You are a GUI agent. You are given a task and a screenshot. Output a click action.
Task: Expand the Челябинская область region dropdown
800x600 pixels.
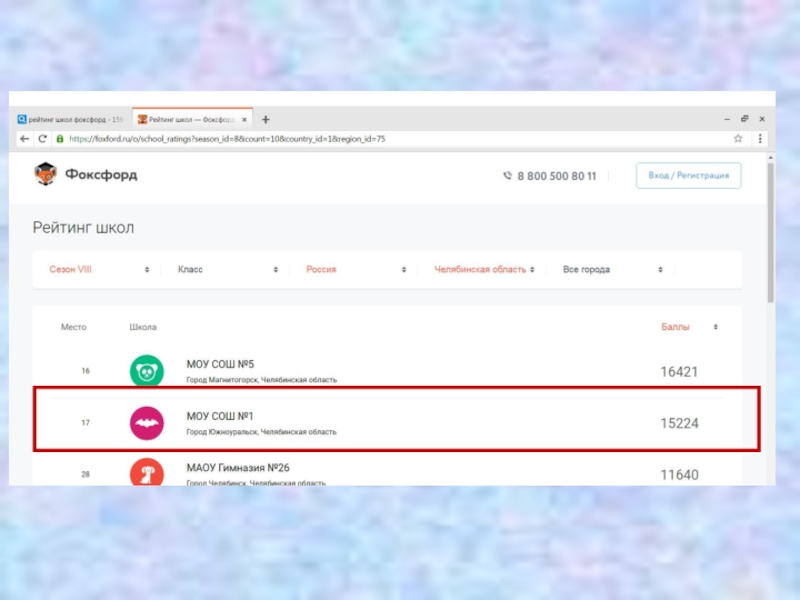pyautogui.click(x=485, y=270)
